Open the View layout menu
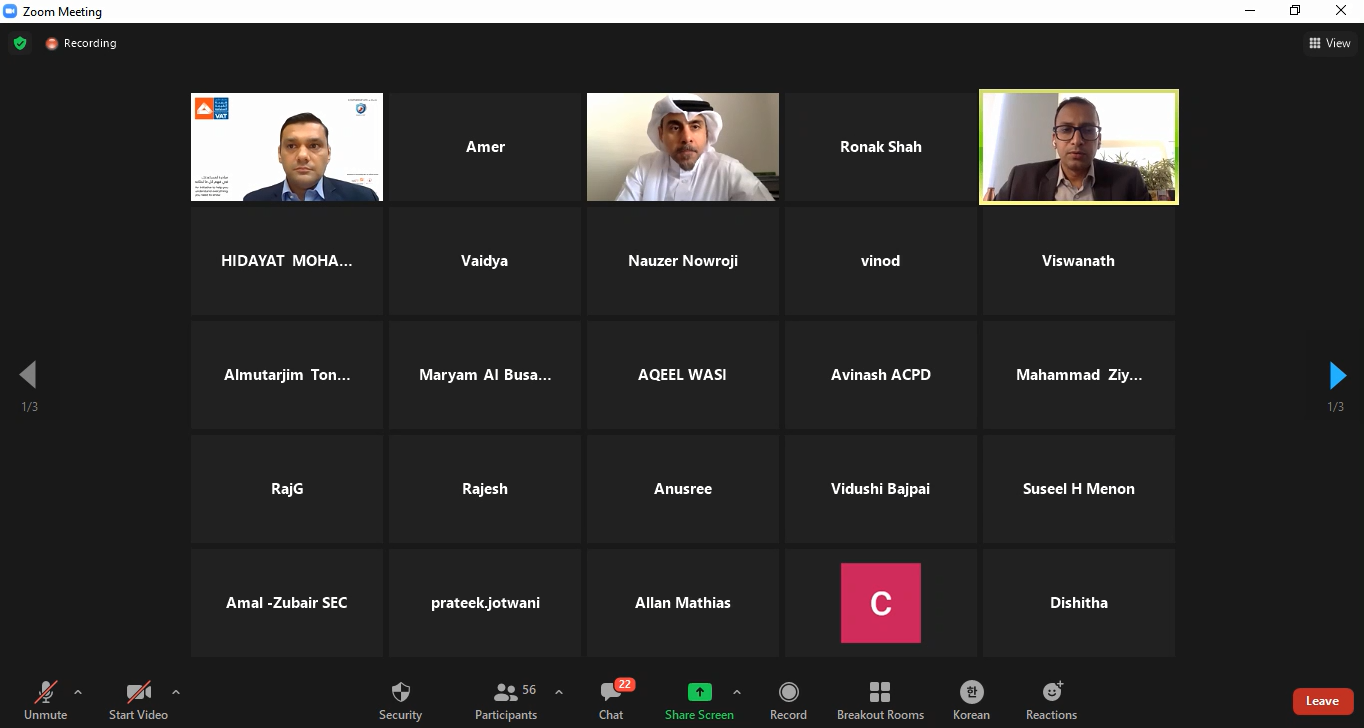The image size is (1364, 728). 1330,43
